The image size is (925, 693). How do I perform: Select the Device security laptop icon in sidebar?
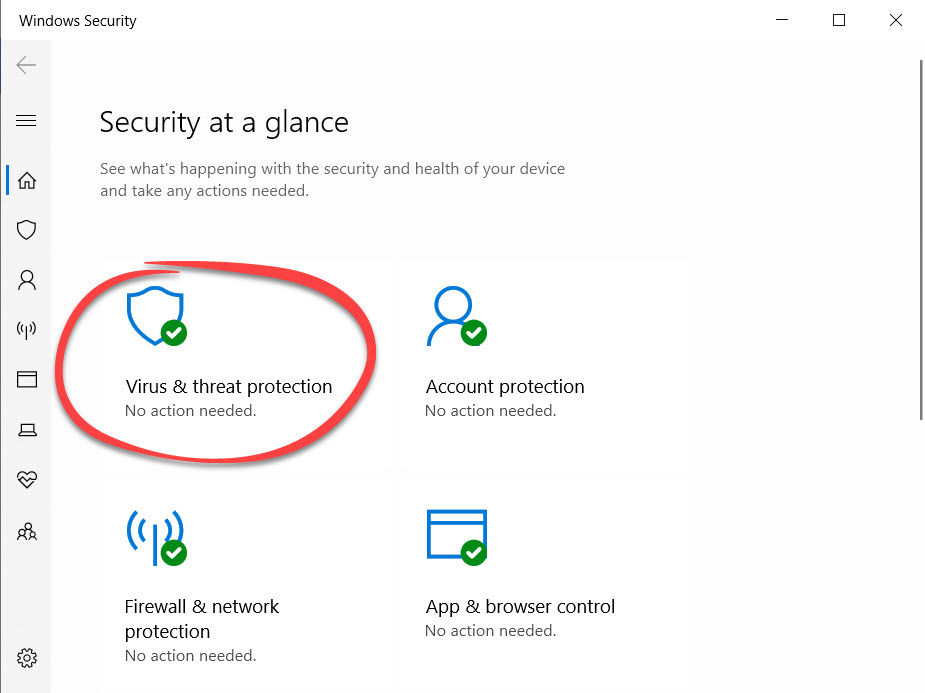pyautogui.click(x=26, y=430)
